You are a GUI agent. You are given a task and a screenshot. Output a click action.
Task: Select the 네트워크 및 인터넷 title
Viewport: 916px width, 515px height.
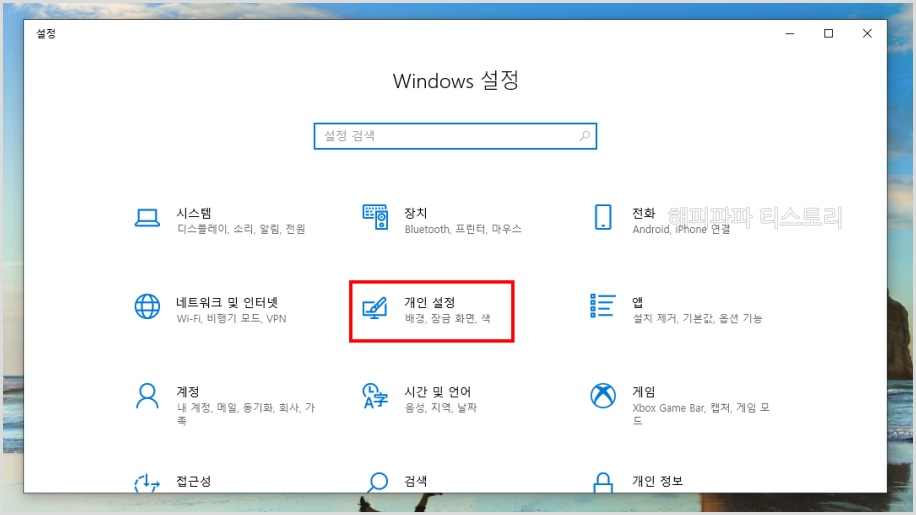(x=227, y=302)
